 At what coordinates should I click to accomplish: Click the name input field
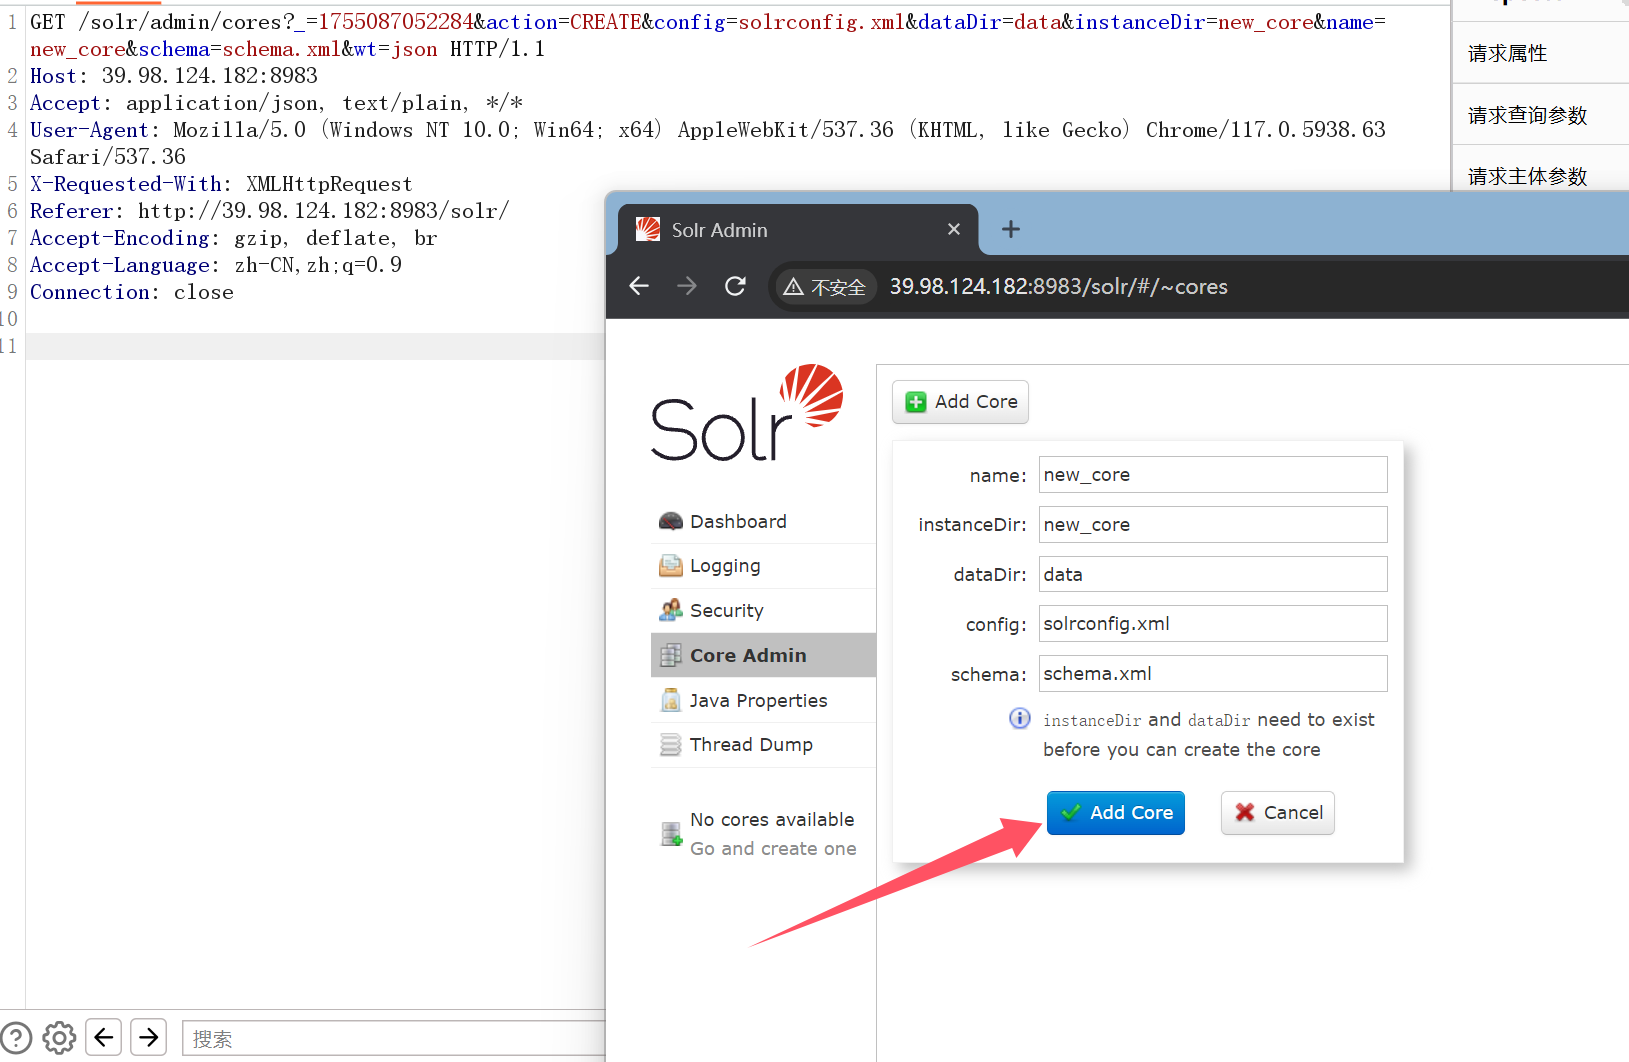point(1213,475)
